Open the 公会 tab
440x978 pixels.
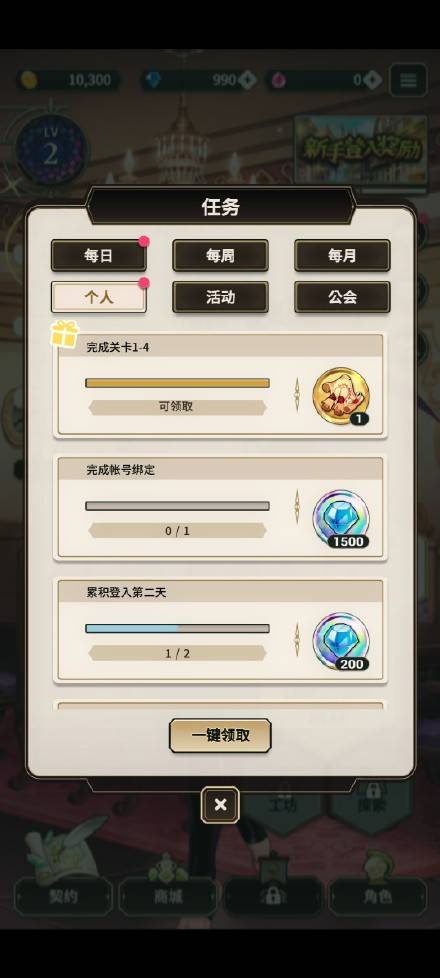coord(342,297)
